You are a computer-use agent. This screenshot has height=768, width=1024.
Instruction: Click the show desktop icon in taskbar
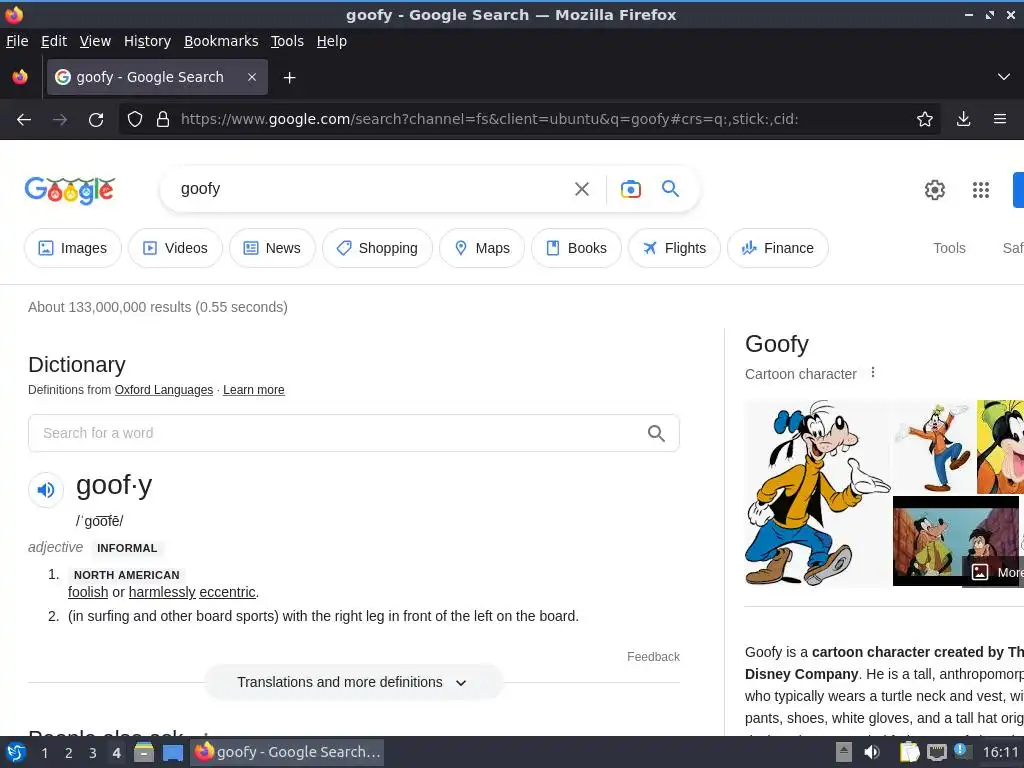point(173,753)
